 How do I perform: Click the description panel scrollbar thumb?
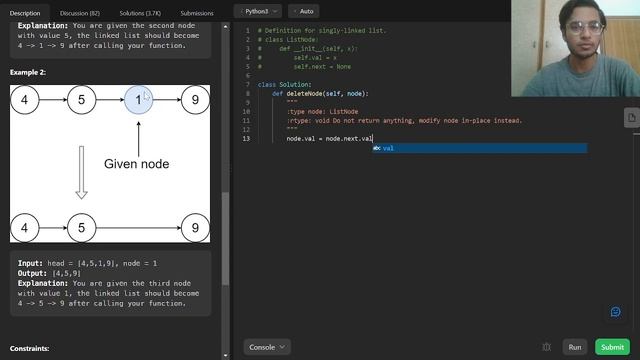click(225, 239)
